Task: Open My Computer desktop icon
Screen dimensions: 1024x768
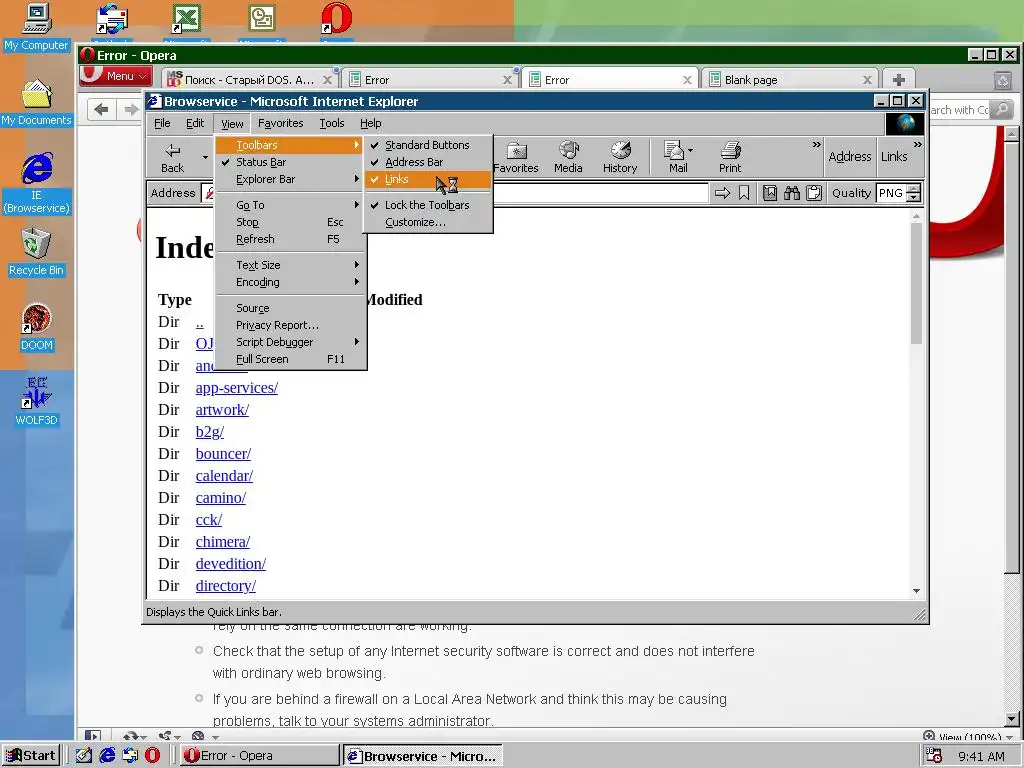Action: coord(37,27)
